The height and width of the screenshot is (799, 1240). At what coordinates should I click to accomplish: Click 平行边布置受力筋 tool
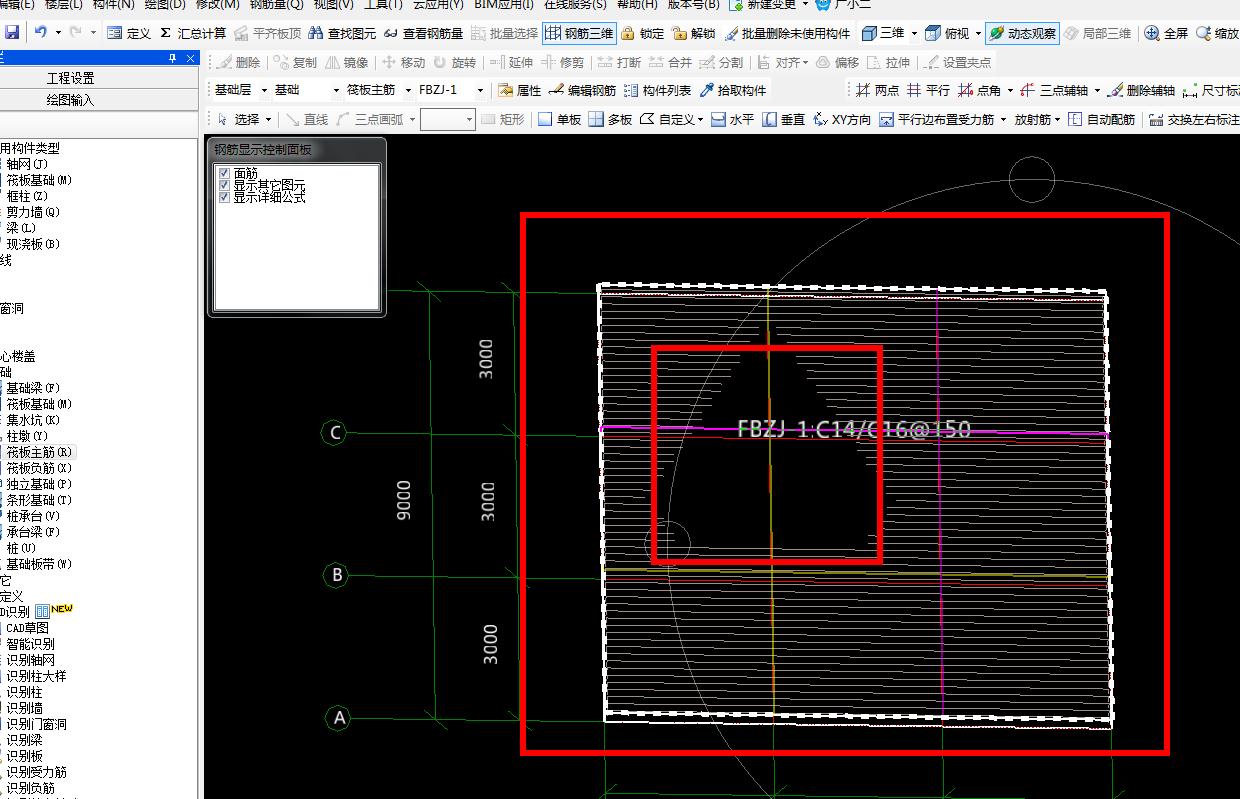(x=936, y=119)
